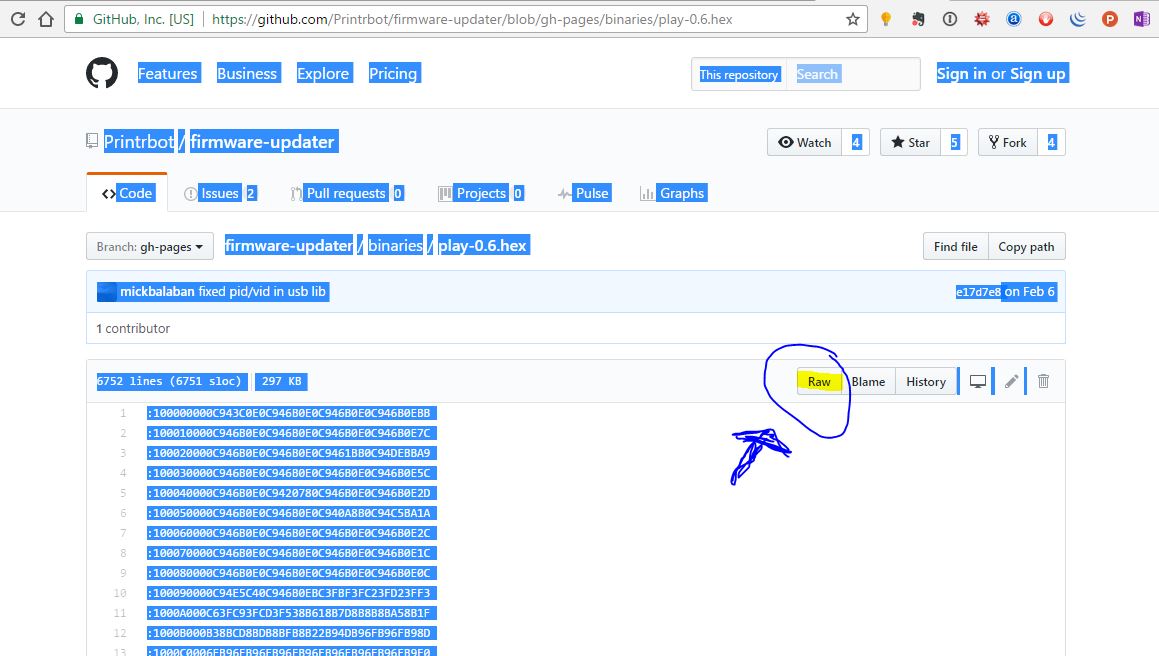Reload the page with browser refresh icon
This screenshot has width=1159, height=656.
click(x=18, y=19)
